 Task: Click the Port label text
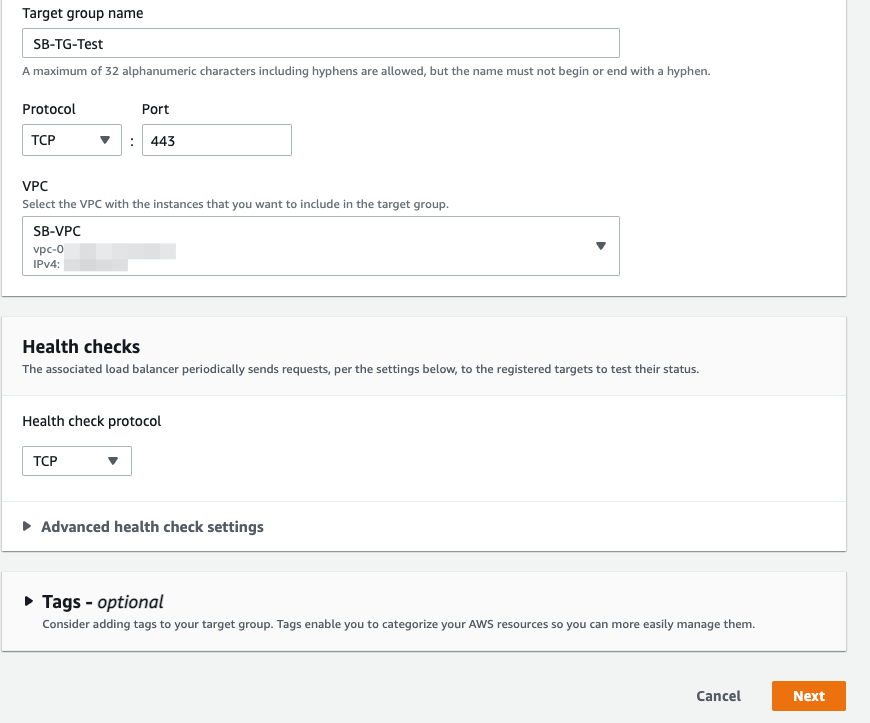[156, 109]
